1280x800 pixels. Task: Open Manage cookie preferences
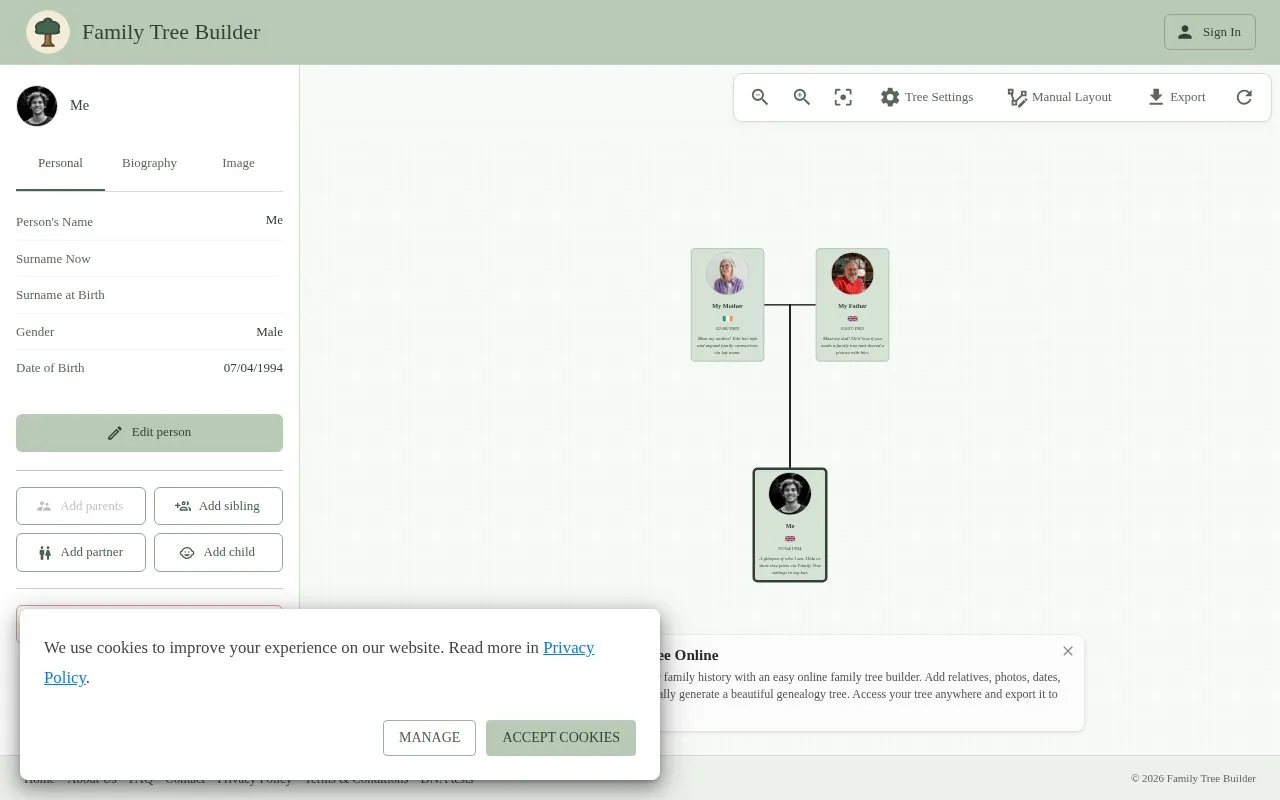[429, 738]
